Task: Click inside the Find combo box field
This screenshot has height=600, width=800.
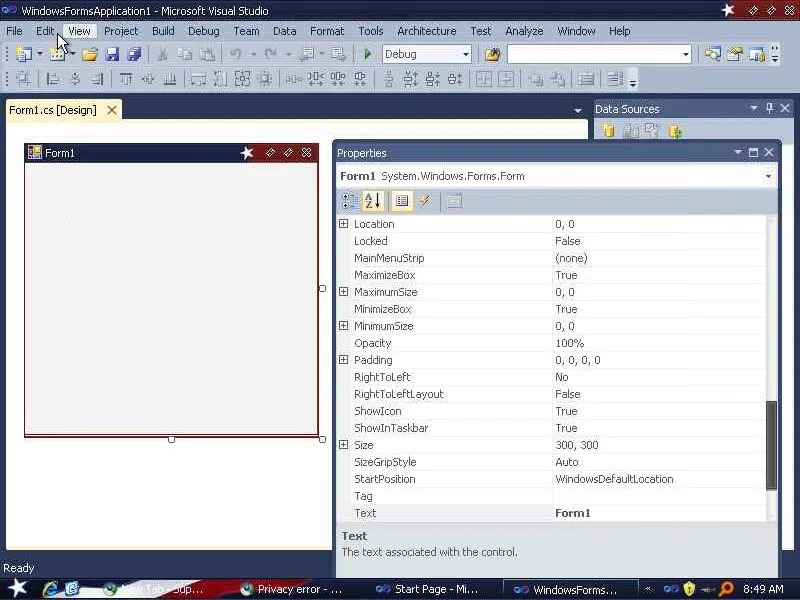Action: click(594, 55)
